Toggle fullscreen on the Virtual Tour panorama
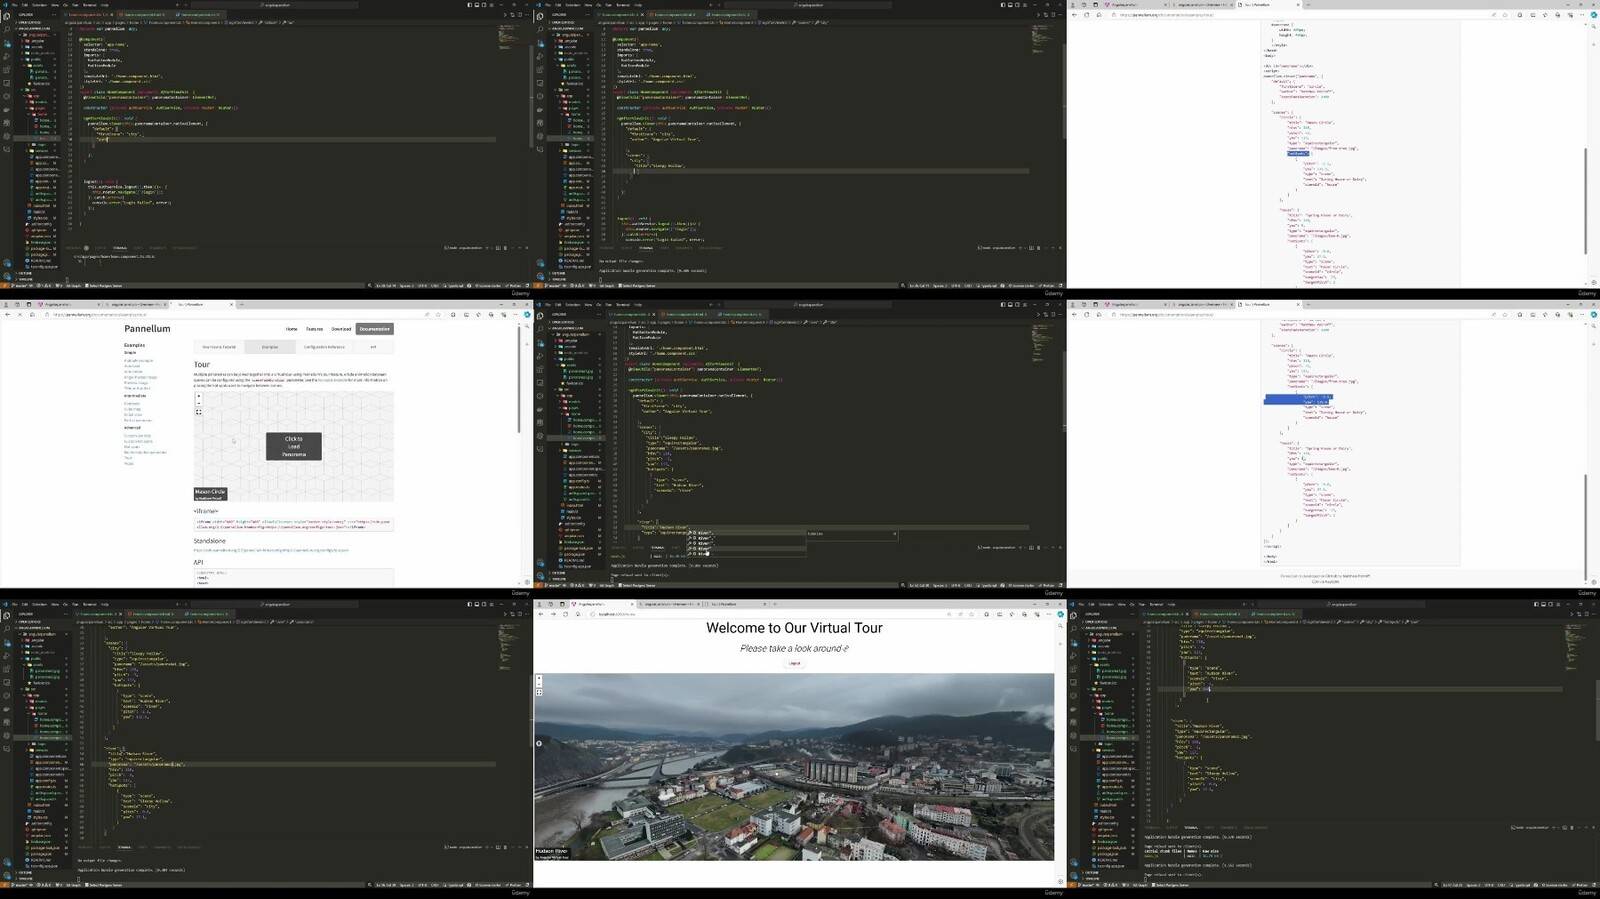This screenshot has height=899, width=1600. pos(539,692)
